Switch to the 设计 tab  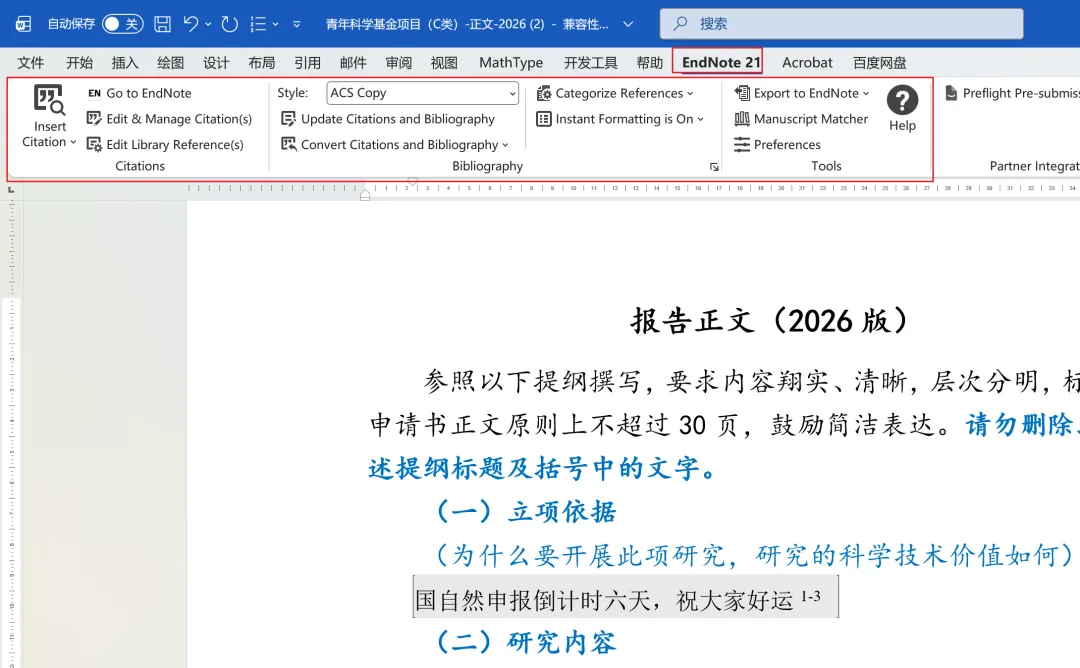[216, 63]
